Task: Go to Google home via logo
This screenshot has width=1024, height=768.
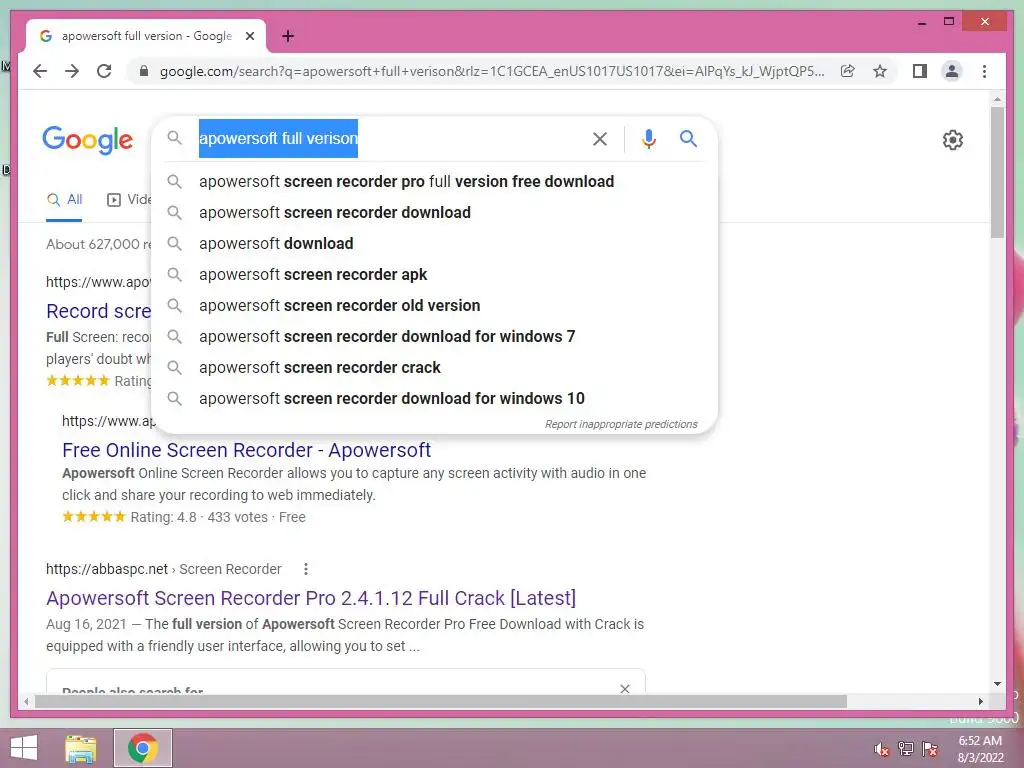Action: (88, 140)
